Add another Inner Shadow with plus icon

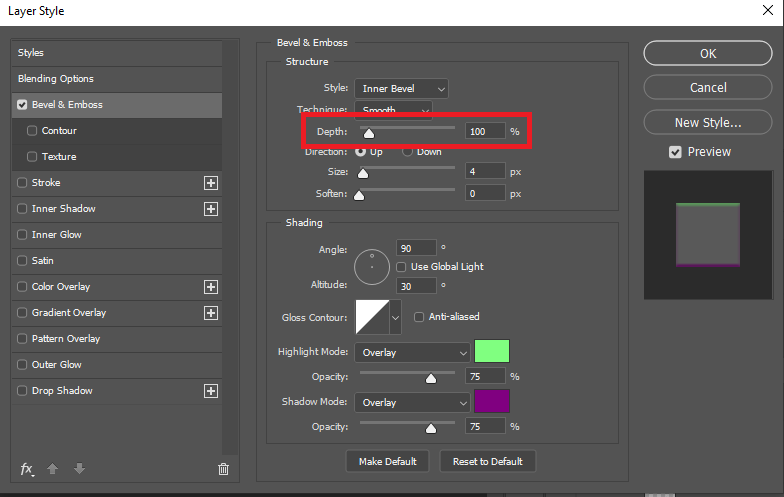pos(211,209)
